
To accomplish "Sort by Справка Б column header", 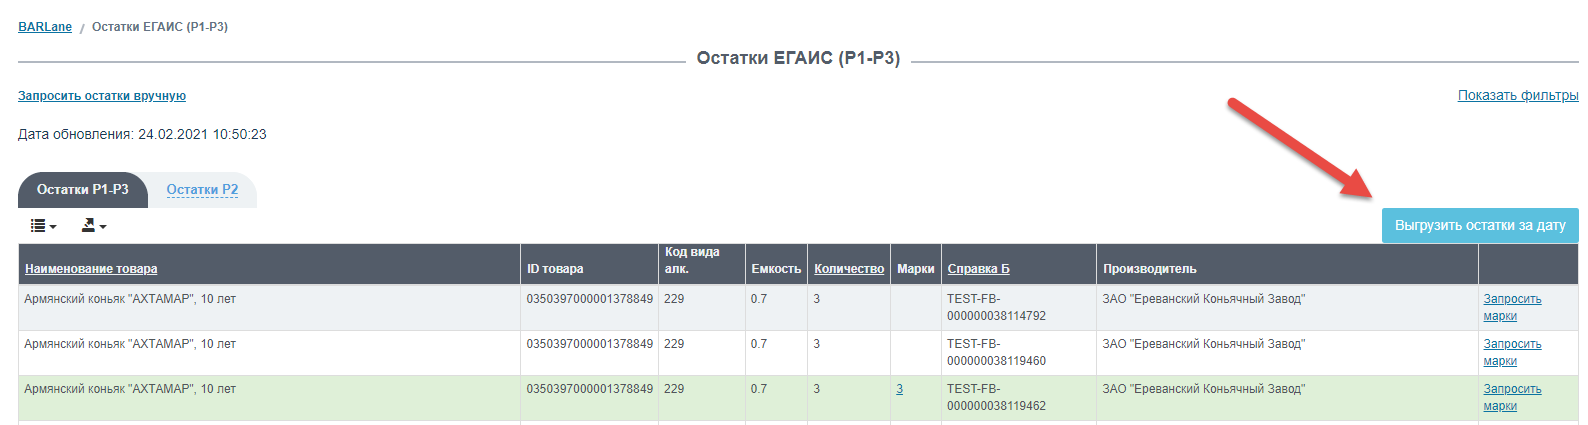I will point(978,269).
